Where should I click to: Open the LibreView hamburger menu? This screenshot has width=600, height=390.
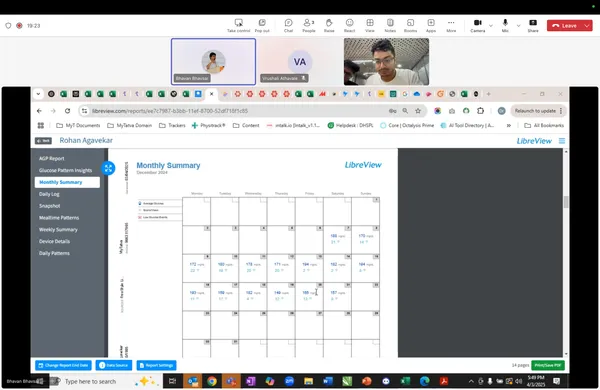(562, 141)
